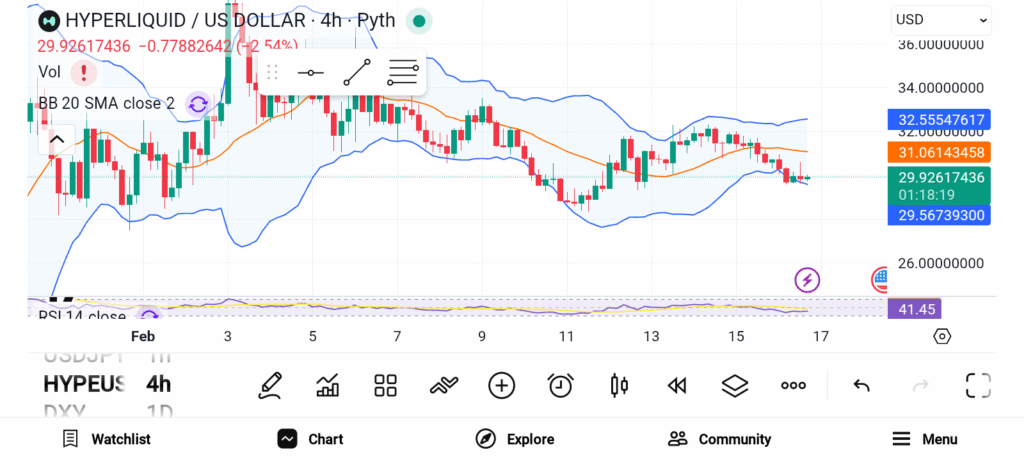Open the object tree layers icon
Viewport: 1024px width, 461px height.
point(735,385)
